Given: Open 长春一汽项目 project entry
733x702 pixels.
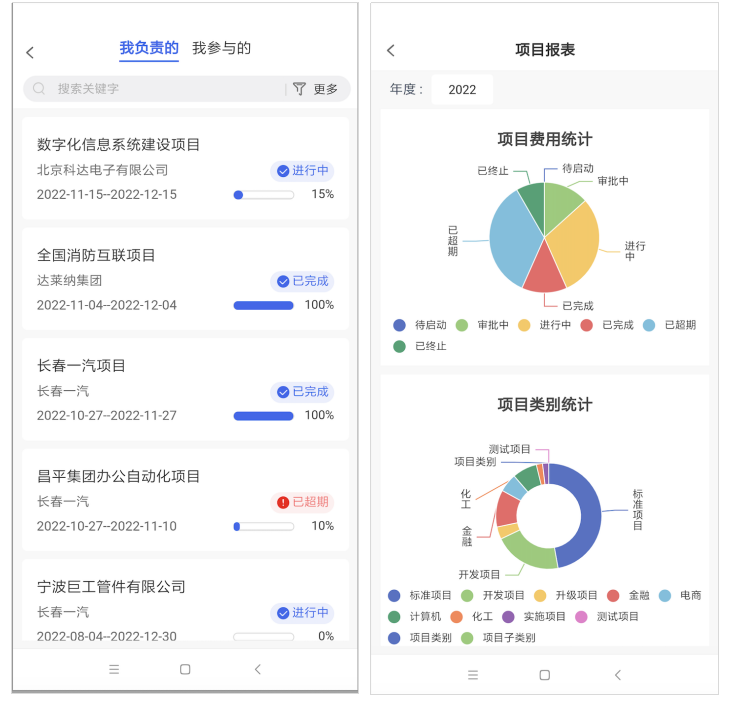Looking at the screenshot, I should pyautogui.click(x=185, y=389).
